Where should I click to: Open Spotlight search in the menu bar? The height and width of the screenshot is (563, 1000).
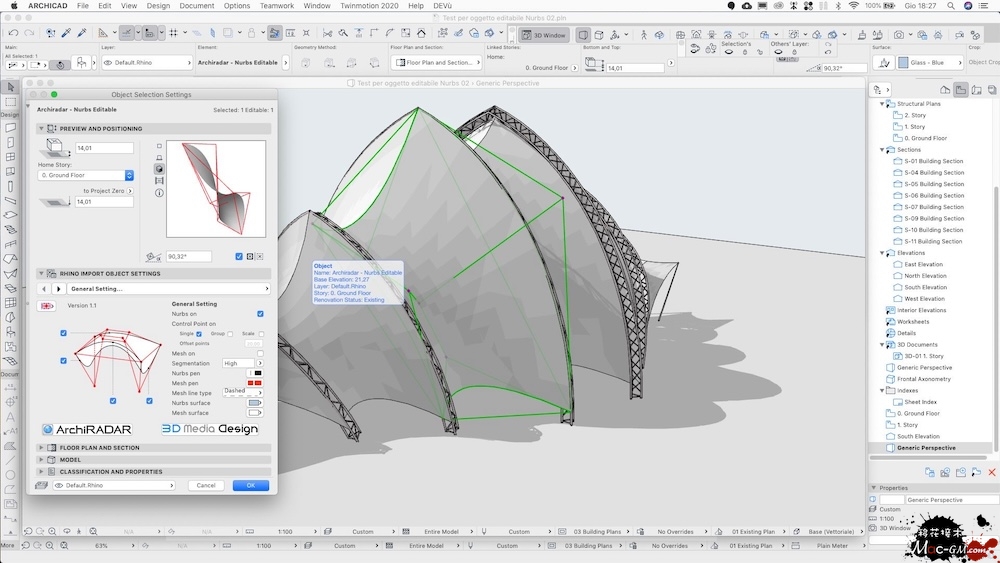[951, 6]
